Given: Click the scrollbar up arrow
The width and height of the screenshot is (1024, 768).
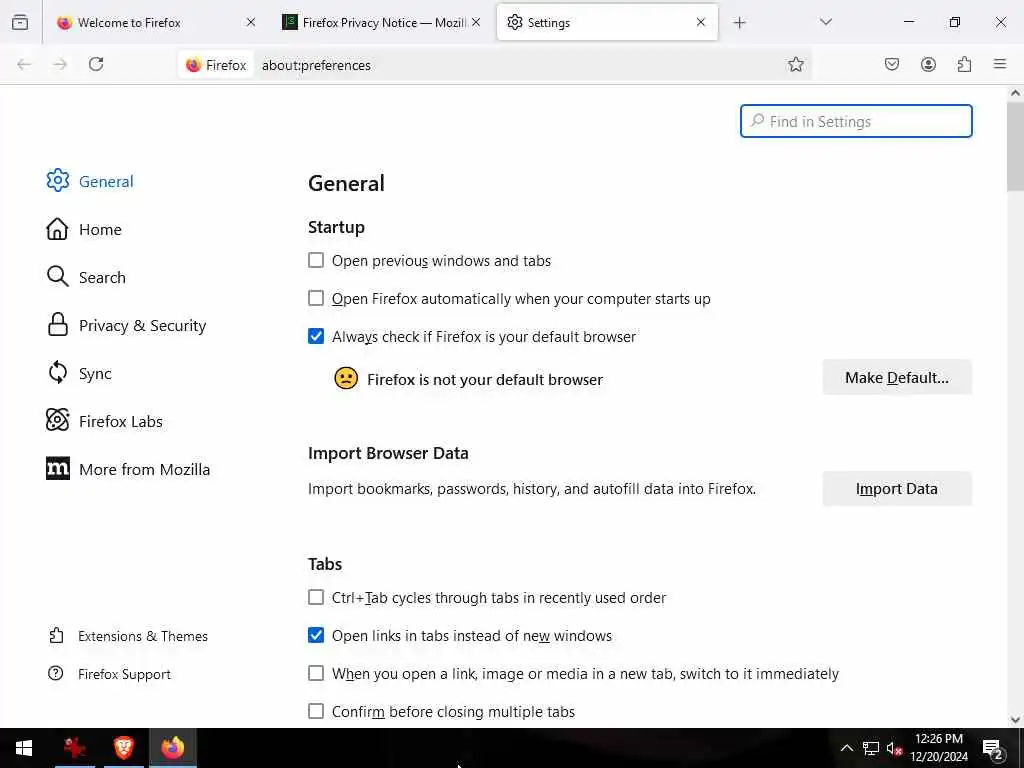Looking at the screenshot, I should click(1015, 93).
